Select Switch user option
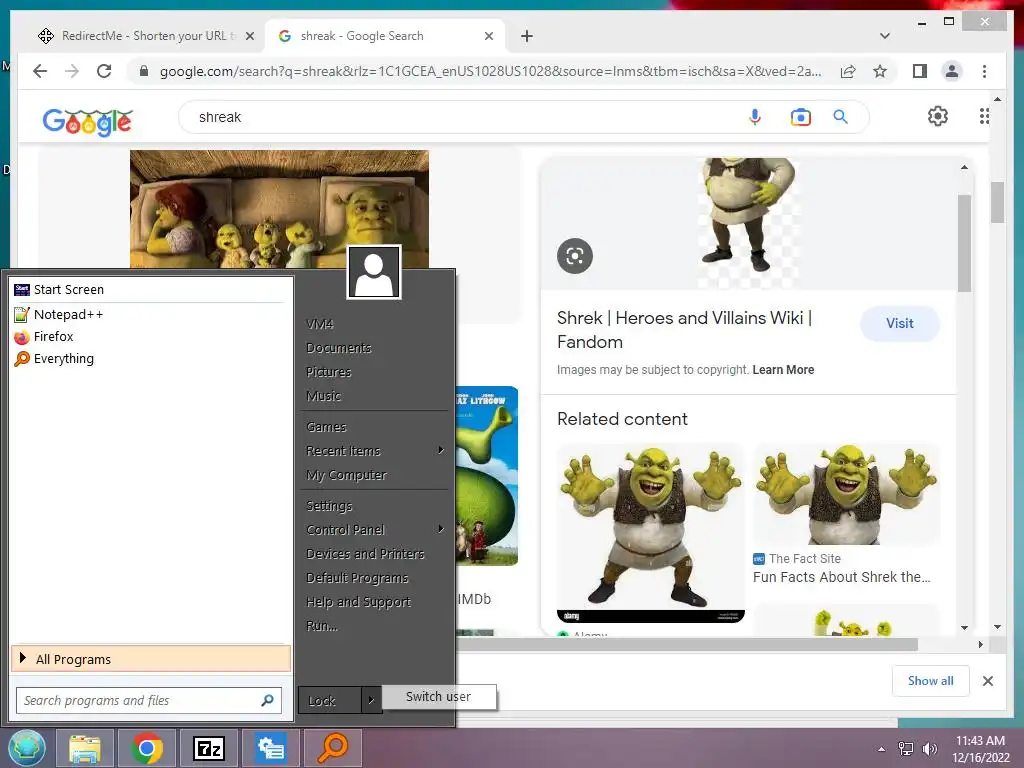The width and height of the screenshot is (1024, 768). 438,696
